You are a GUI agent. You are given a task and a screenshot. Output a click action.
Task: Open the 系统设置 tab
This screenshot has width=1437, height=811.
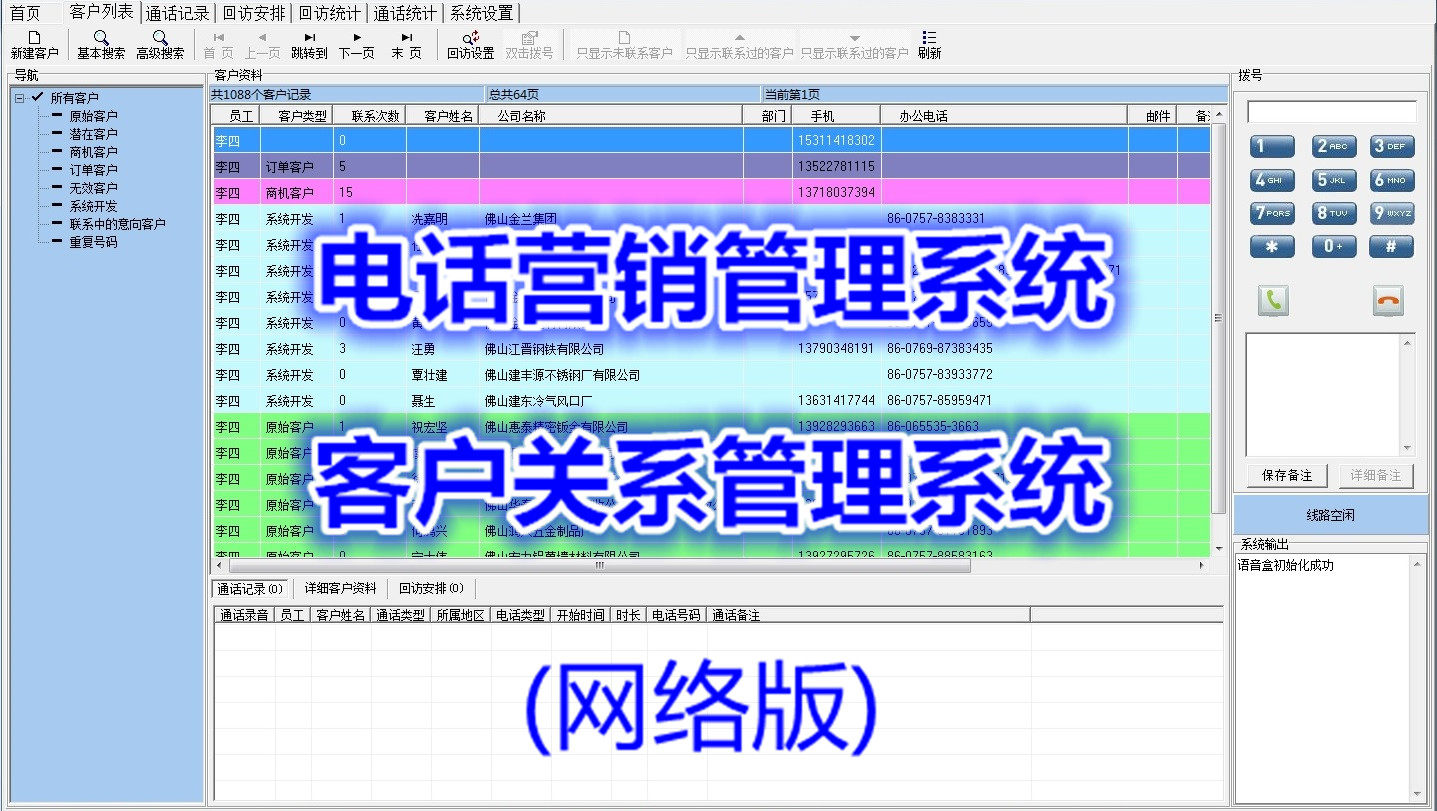[x=481, y=13]
